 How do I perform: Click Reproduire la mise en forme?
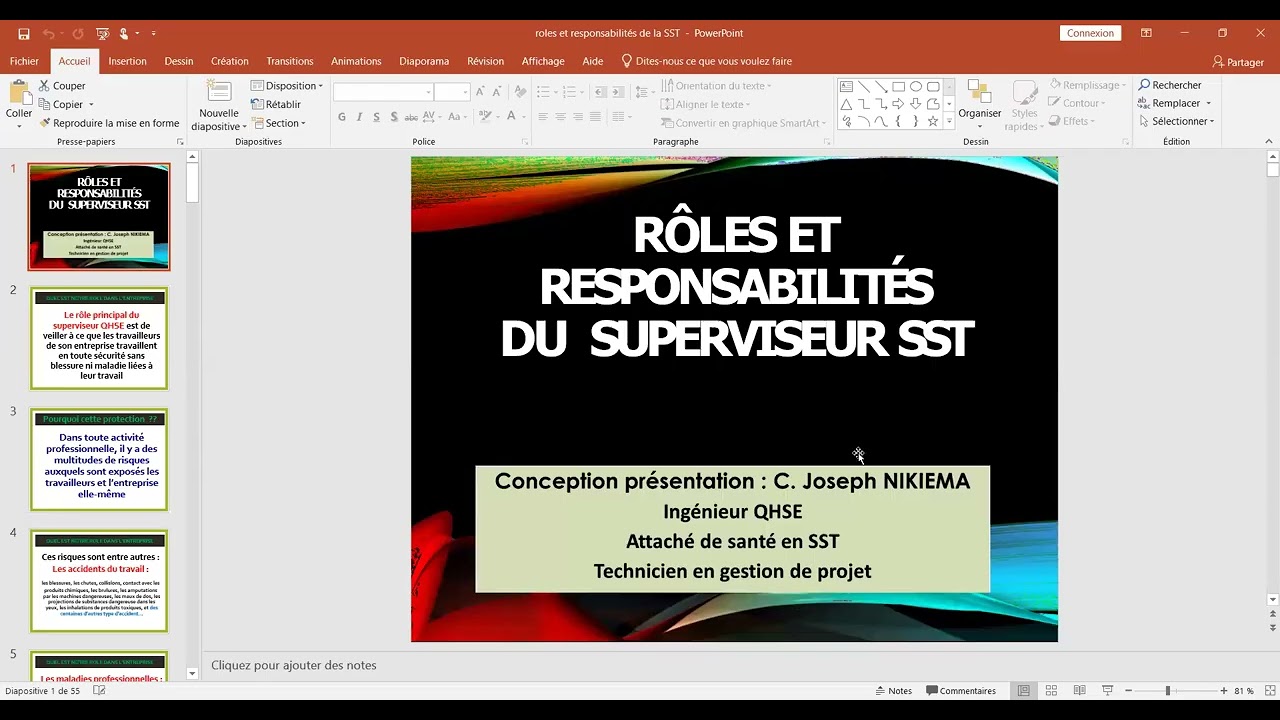pyautogui.click(x=109, y=123)
